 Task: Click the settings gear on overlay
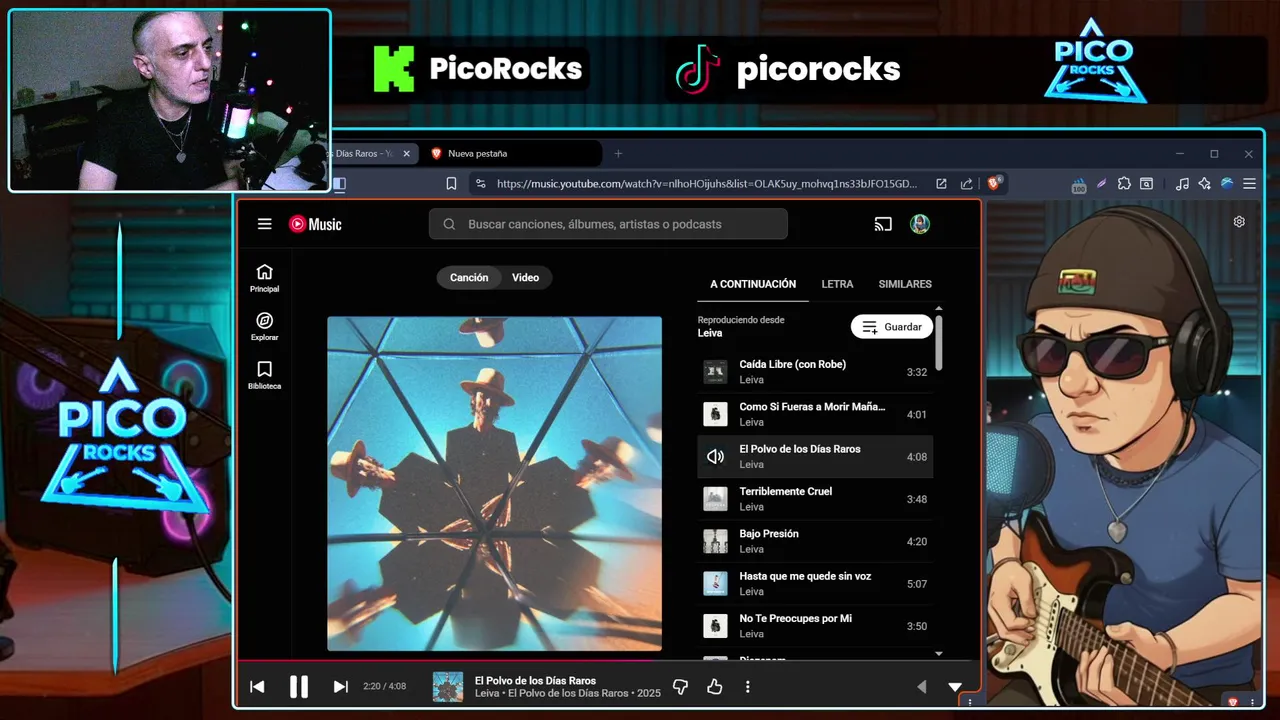click(1239, 222)
